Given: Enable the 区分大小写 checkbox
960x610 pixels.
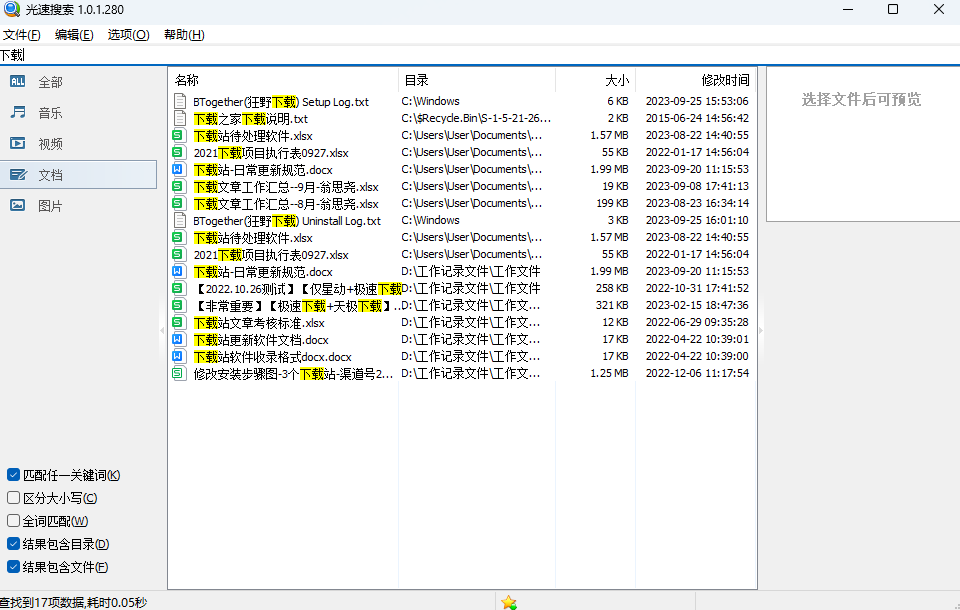Looking at the screenshot, I should pyautogui.click(x=13, y=498).
